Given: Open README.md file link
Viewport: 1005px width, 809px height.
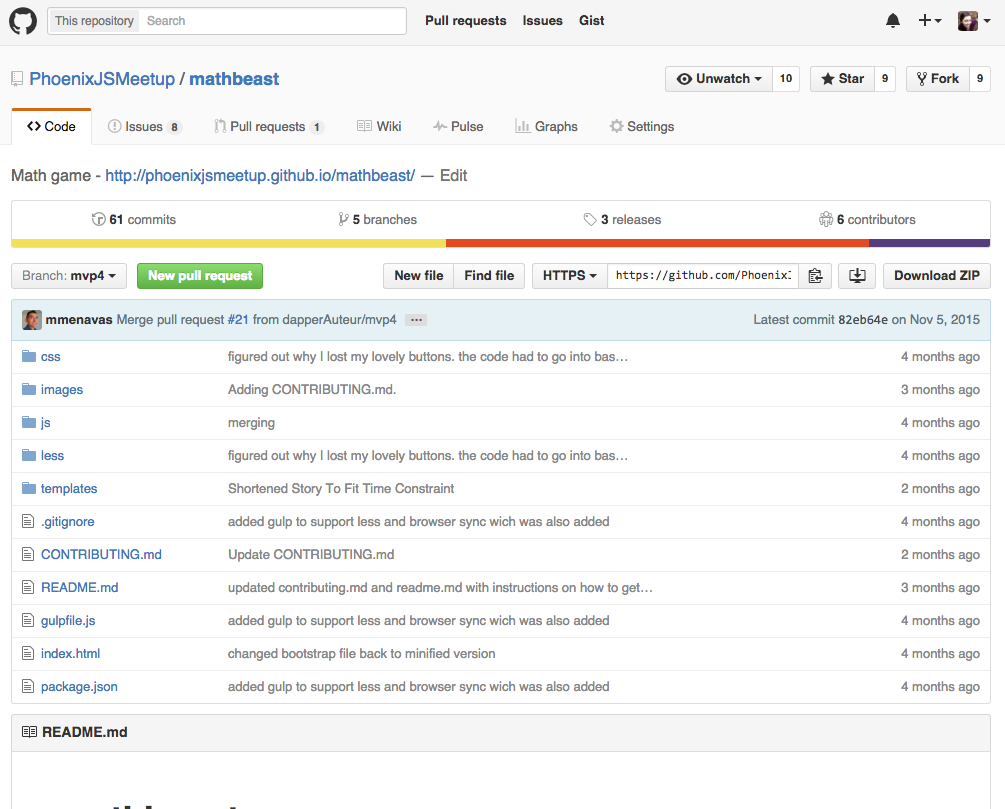Looking at the screenshot, I should click(x=79, y=587).
